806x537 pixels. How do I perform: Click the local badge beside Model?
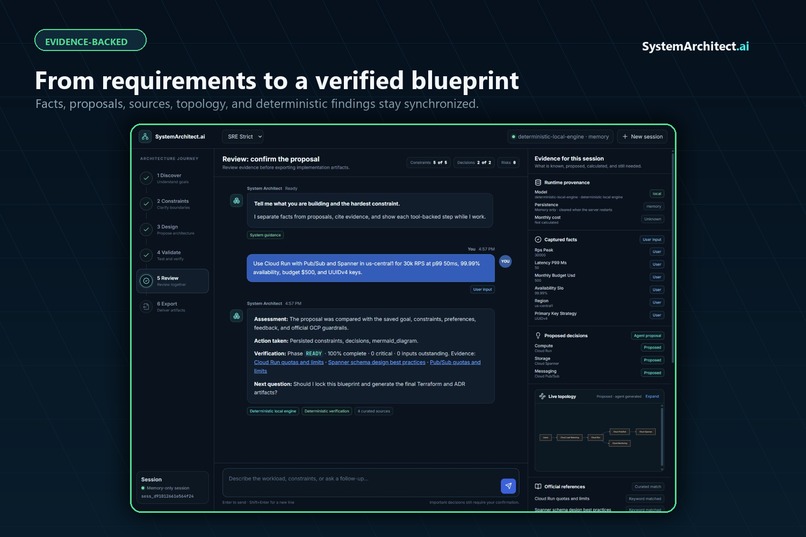656,194
